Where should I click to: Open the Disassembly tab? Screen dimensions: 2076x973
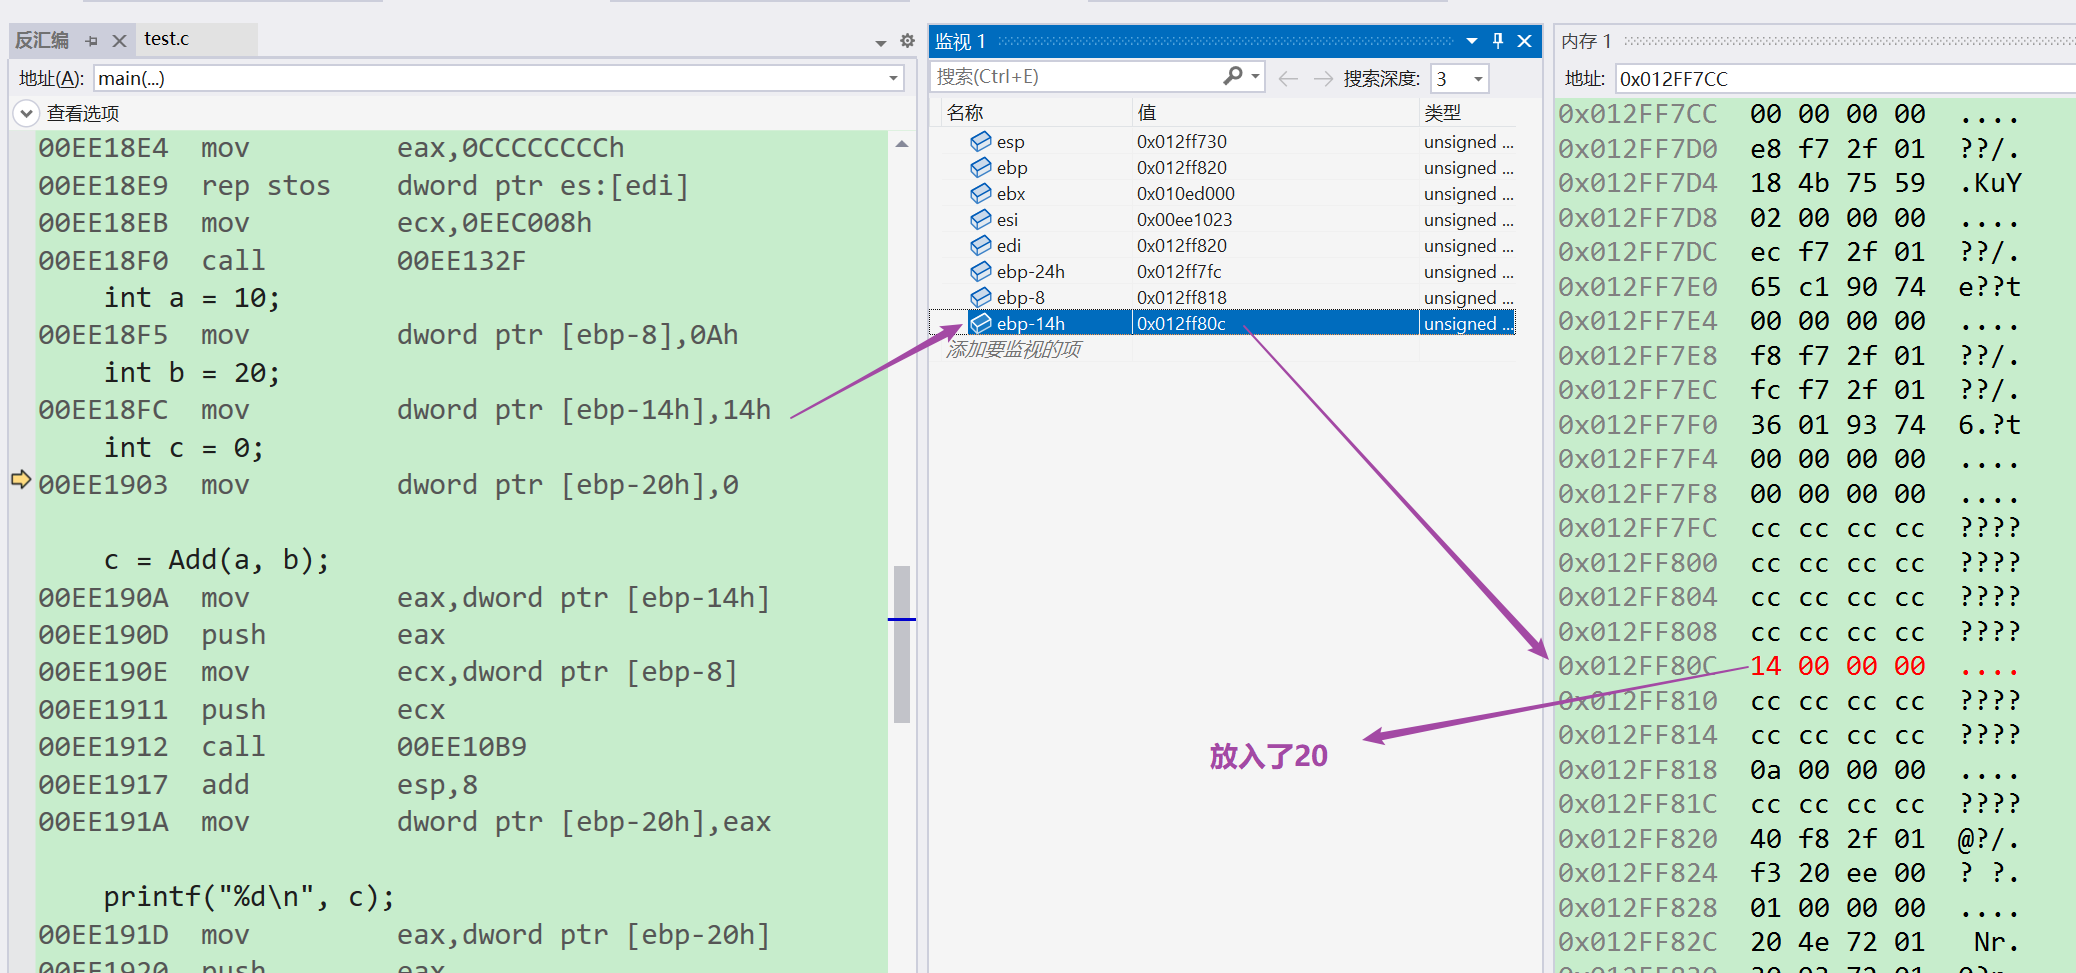42,40
